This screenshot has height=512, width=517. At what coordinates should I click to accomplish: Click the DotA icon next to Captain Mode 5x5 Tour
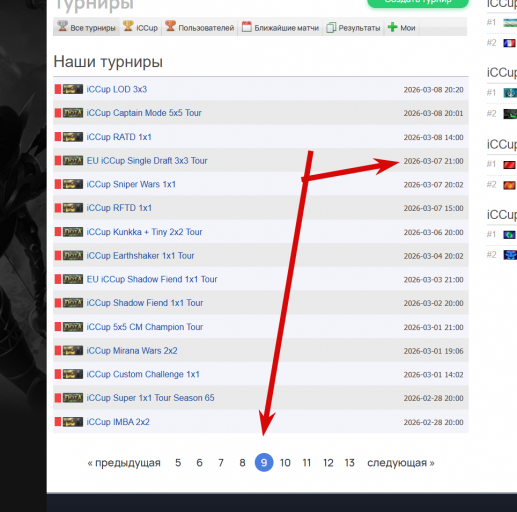73,113
